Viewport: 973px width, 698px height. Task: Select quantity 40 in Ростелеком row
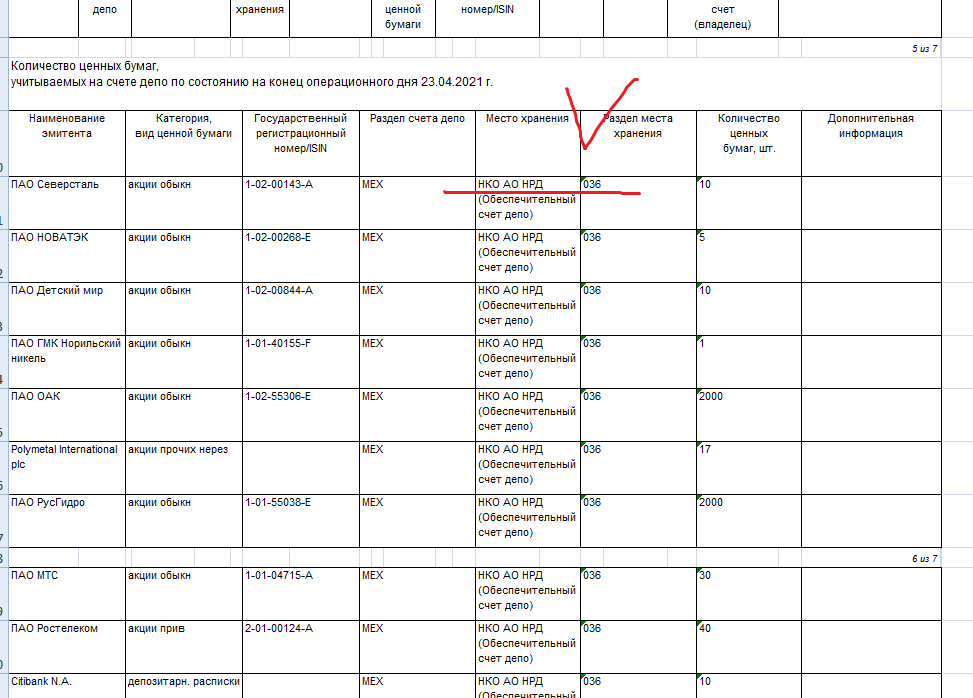point(749,647)
